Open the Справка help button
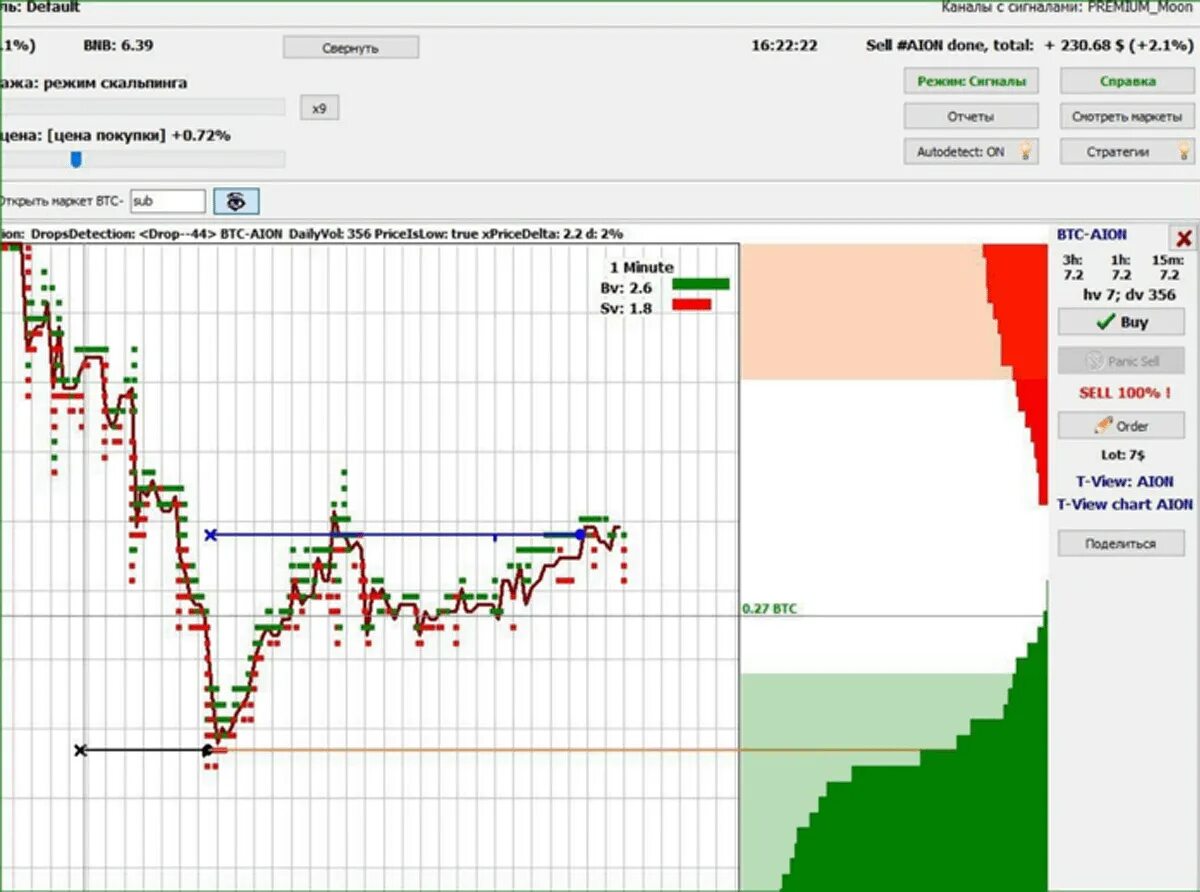 (1127, 81)
